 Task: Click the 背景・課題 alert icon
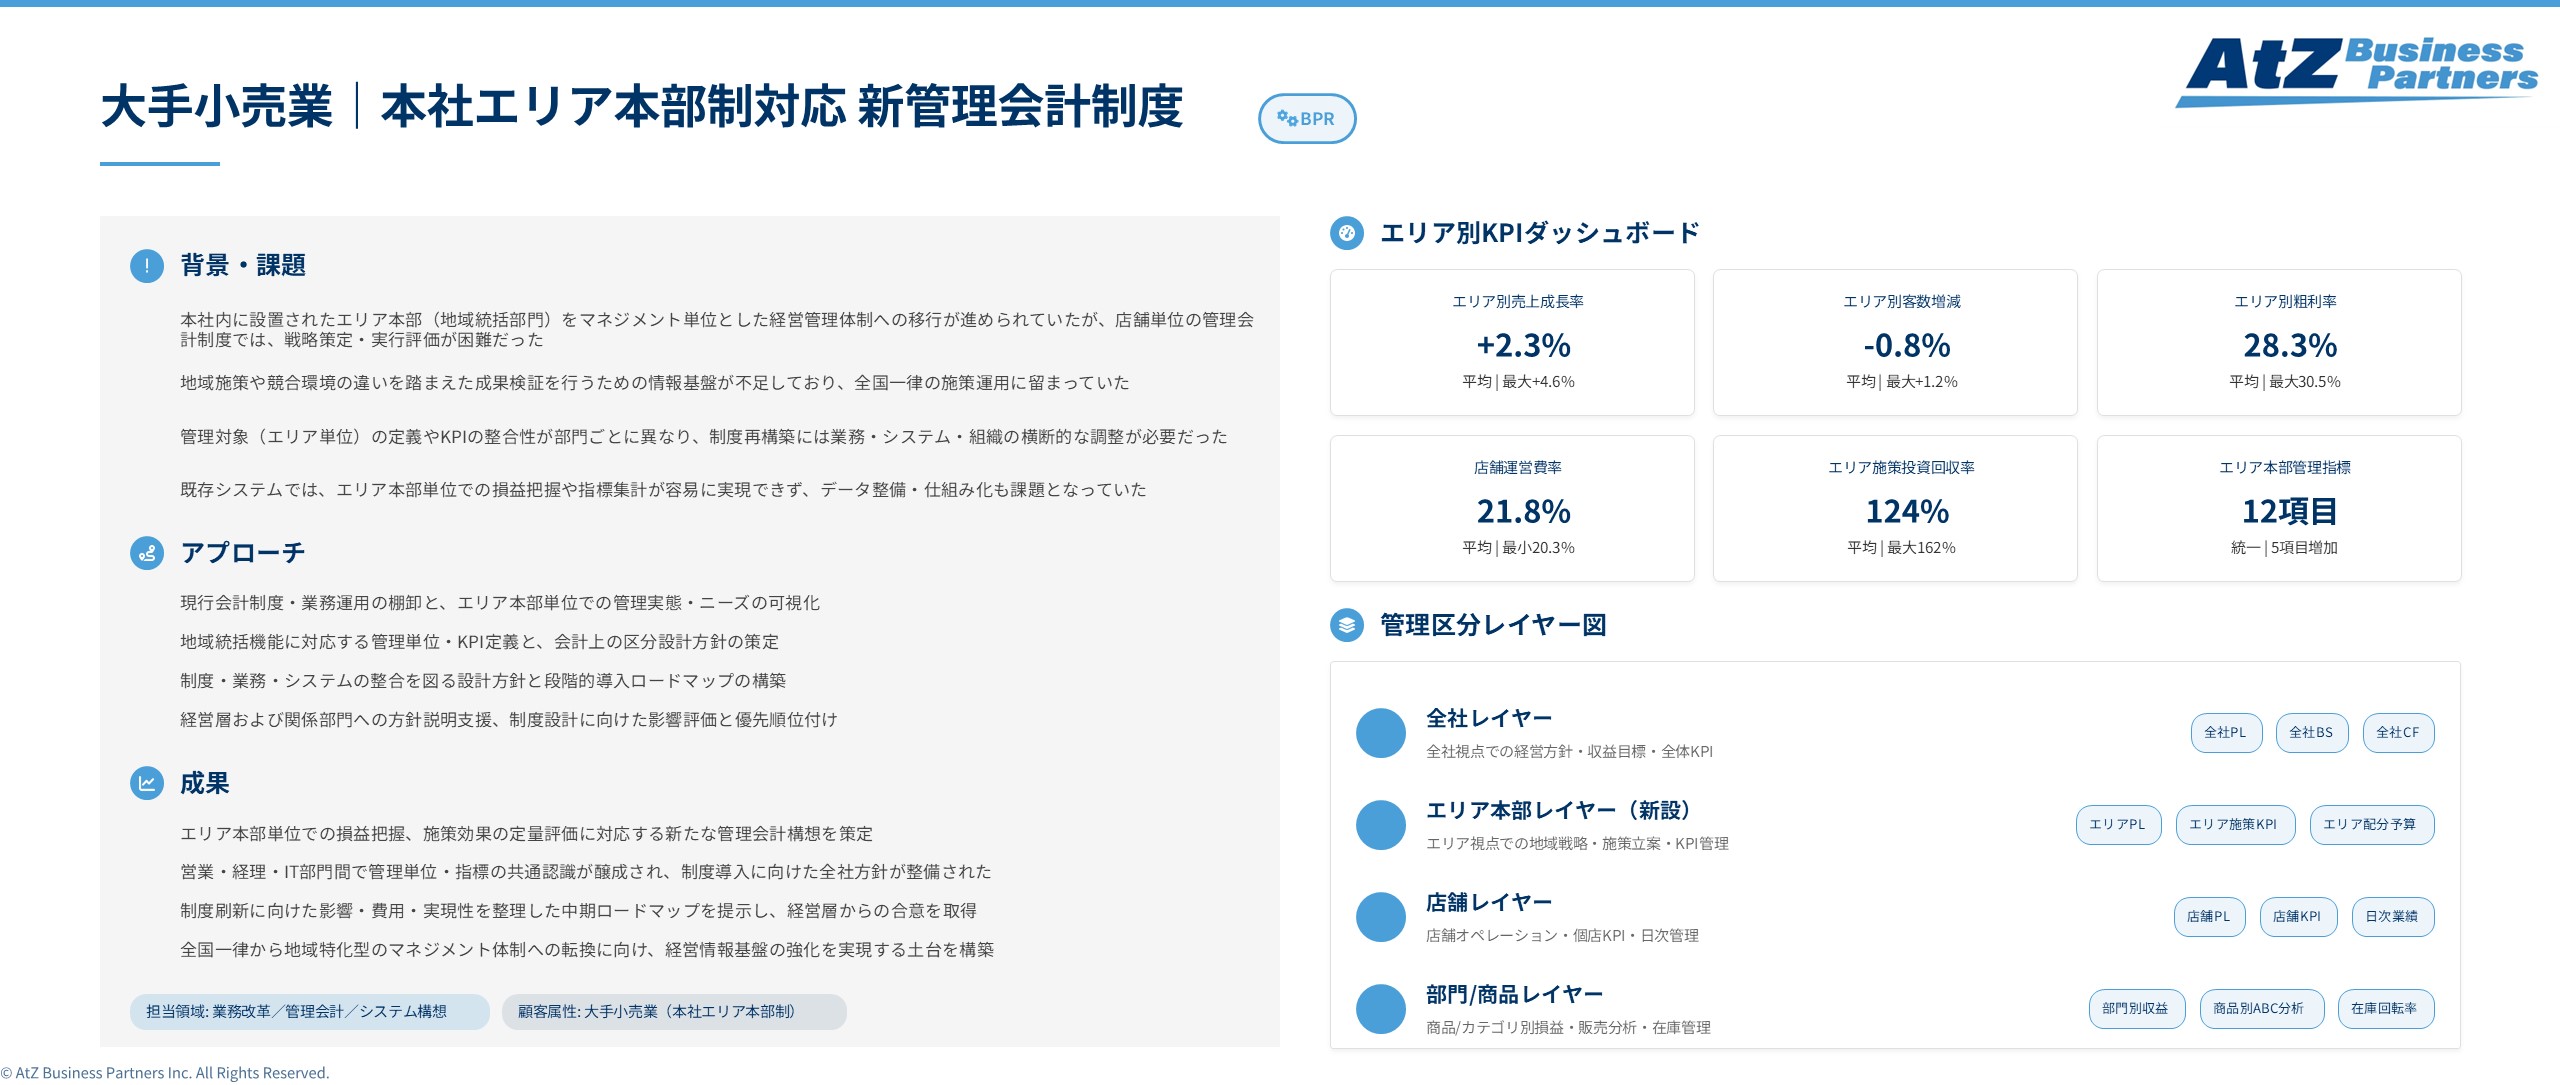pyautogui.click(x=146, y=266)
